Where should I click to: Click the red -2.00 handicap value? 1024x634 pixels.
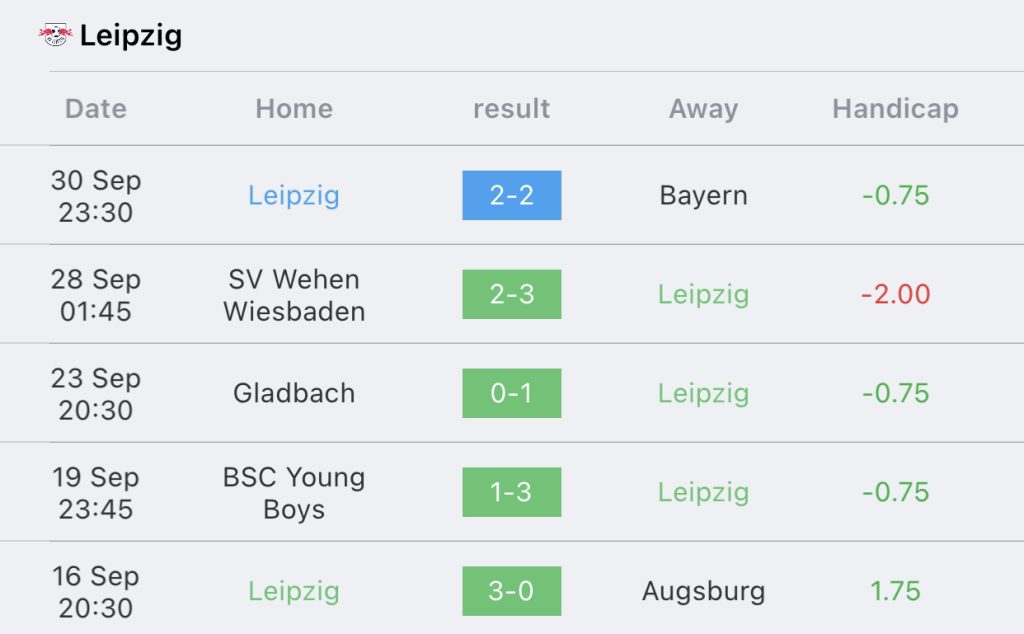895,294
